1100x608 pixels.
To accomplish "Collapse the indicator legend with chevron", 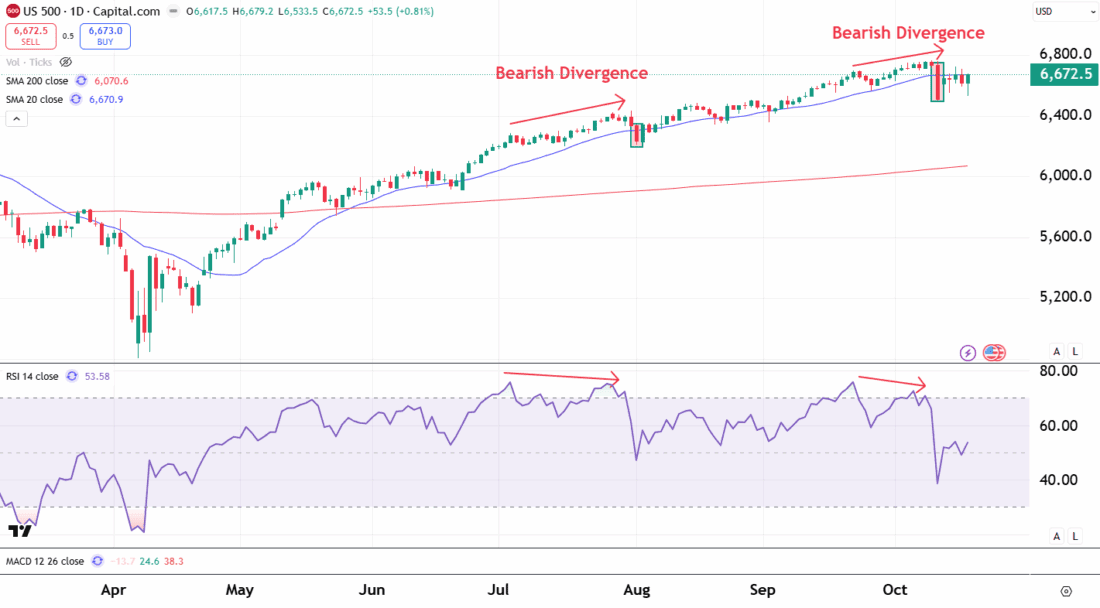I will point(16,119).
